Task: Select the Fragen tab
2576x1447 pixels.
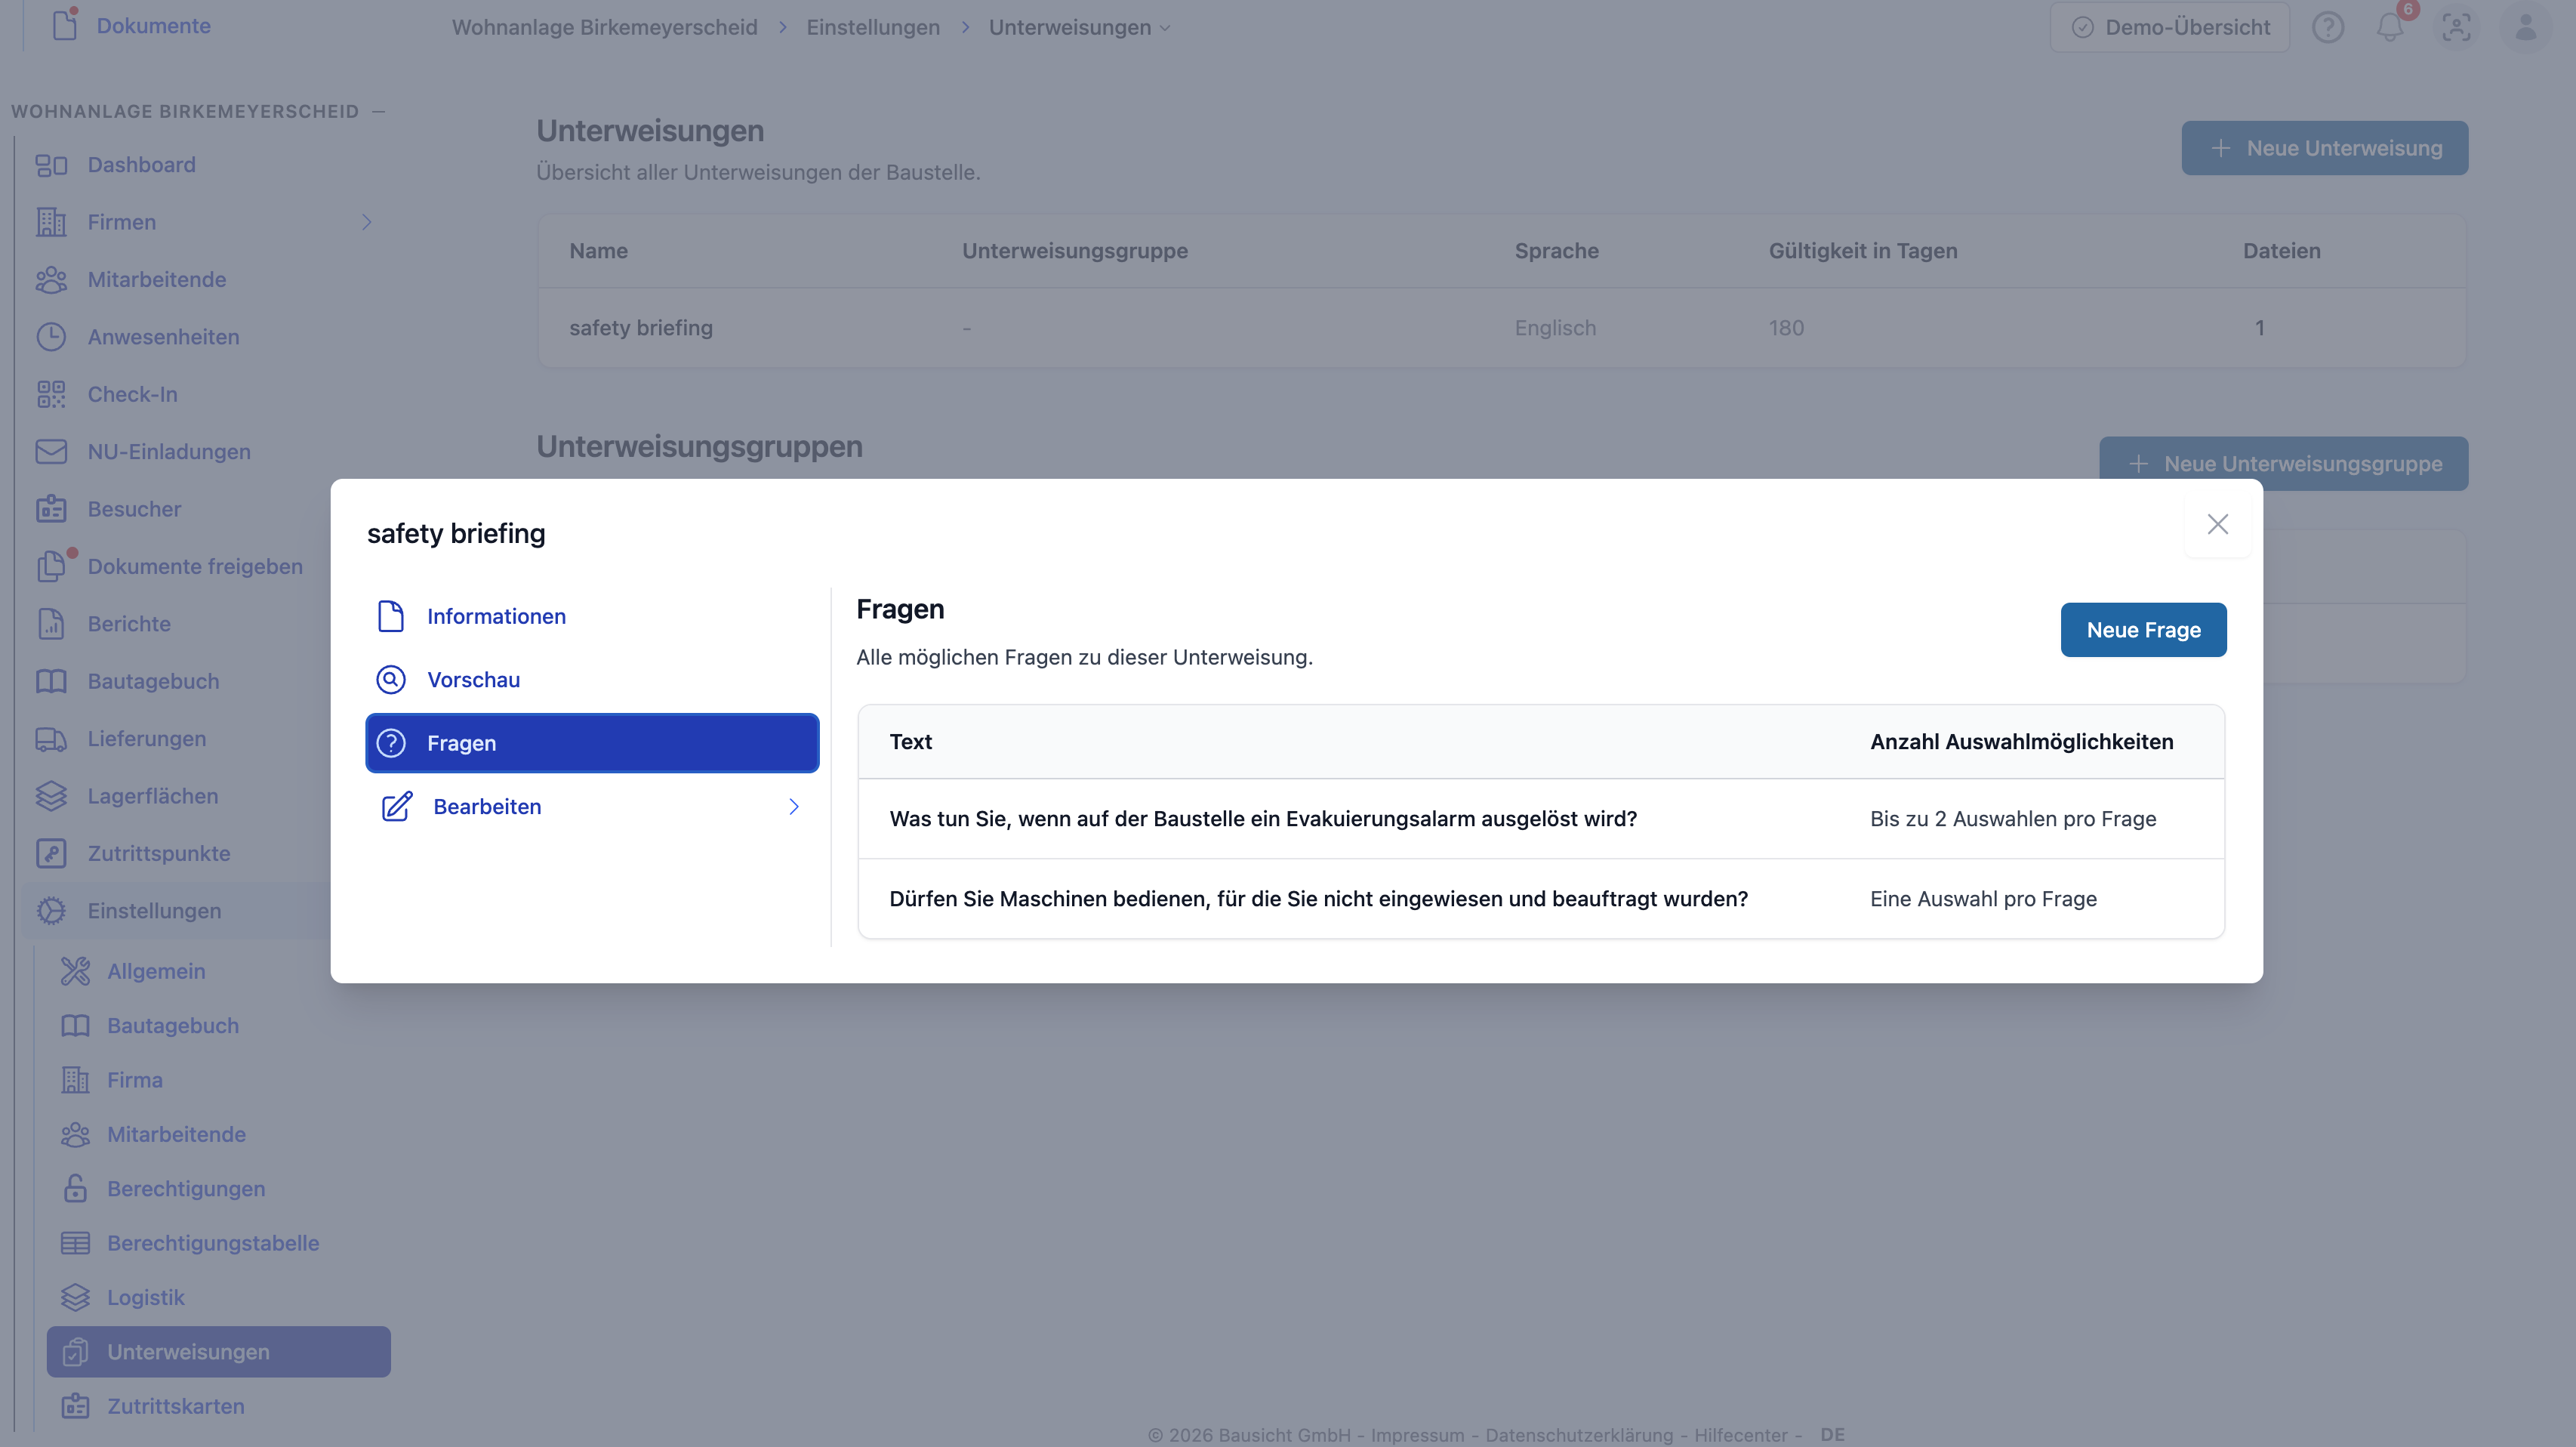Action: coord(592,743)
